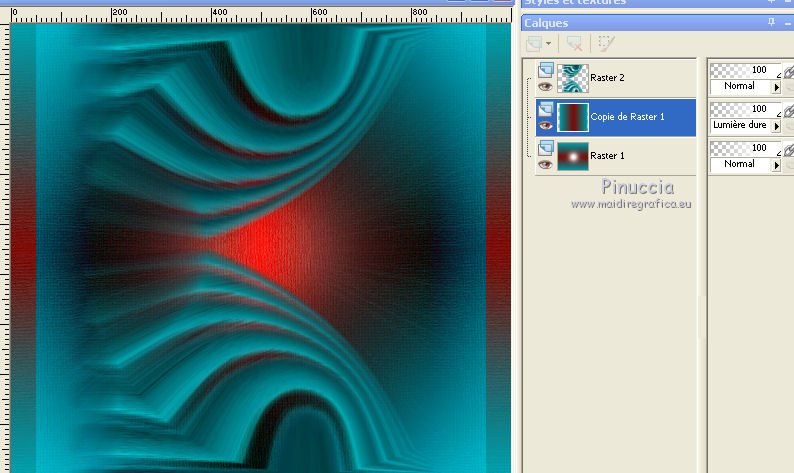Select the Raster 2 layer thumbnail

[573, 78]
